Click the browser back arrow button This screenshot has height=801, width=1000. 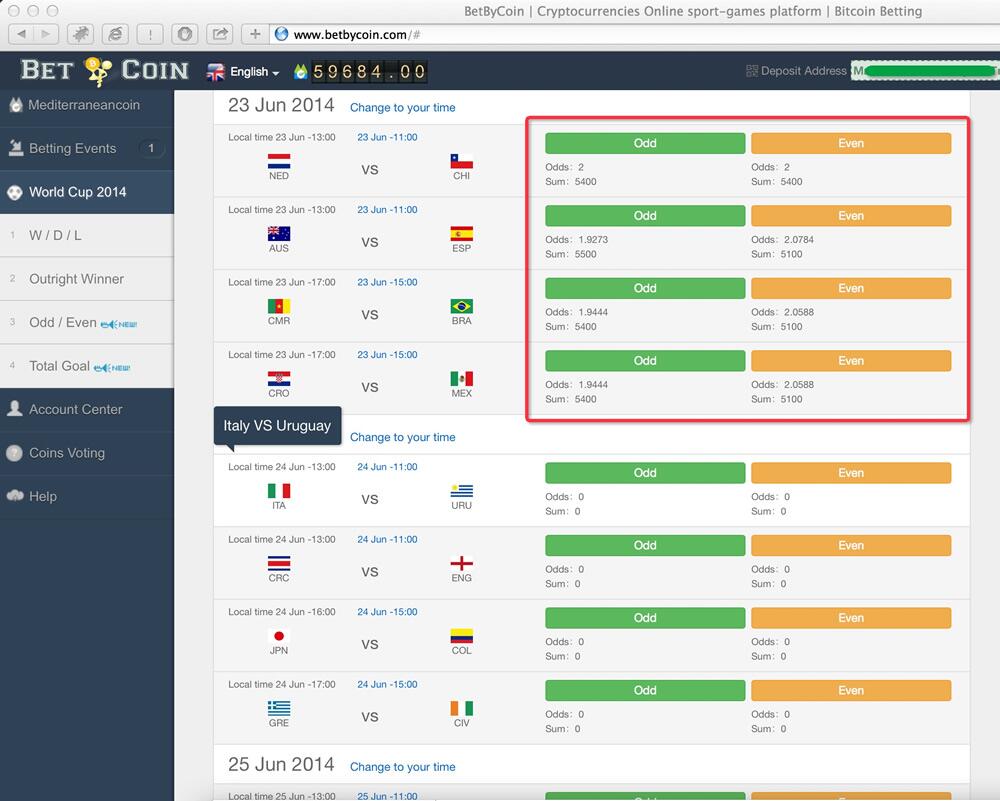tap(22, 34)
